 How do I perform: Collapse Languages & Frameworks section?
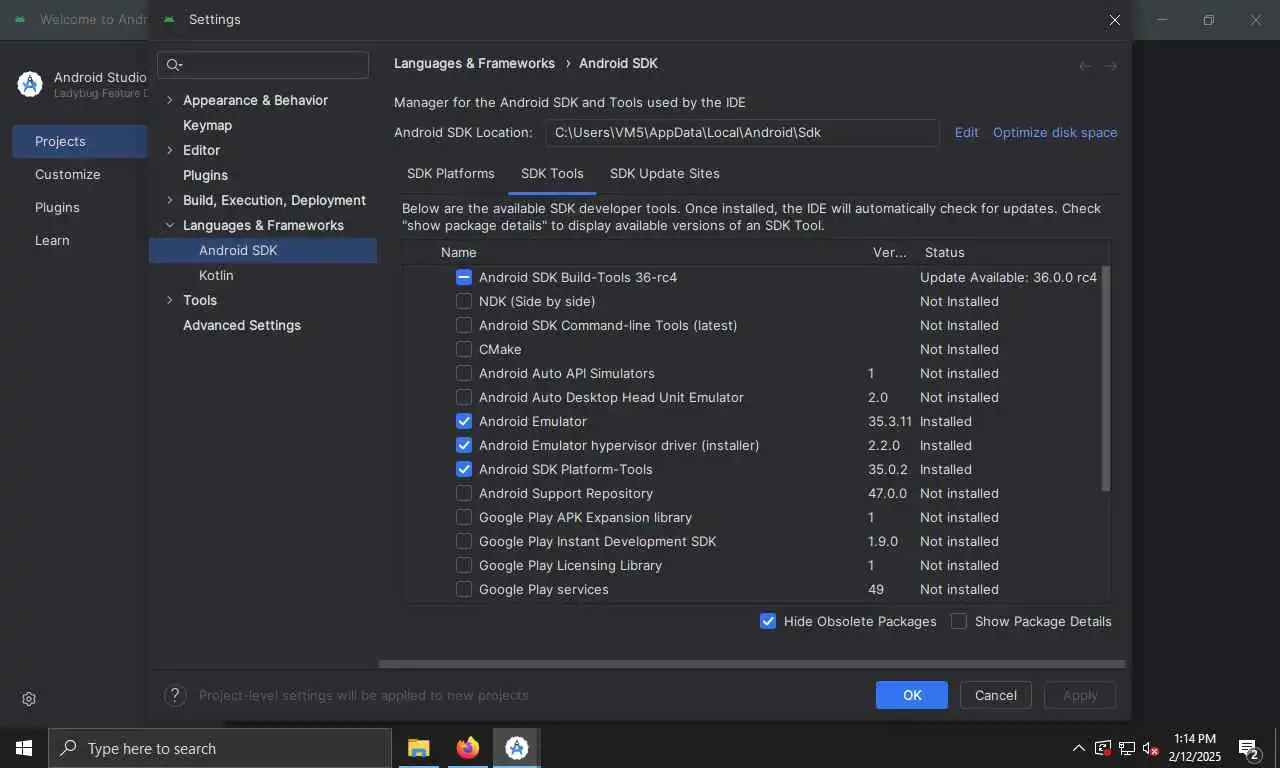pyautogui.click(x=169, y=225)
